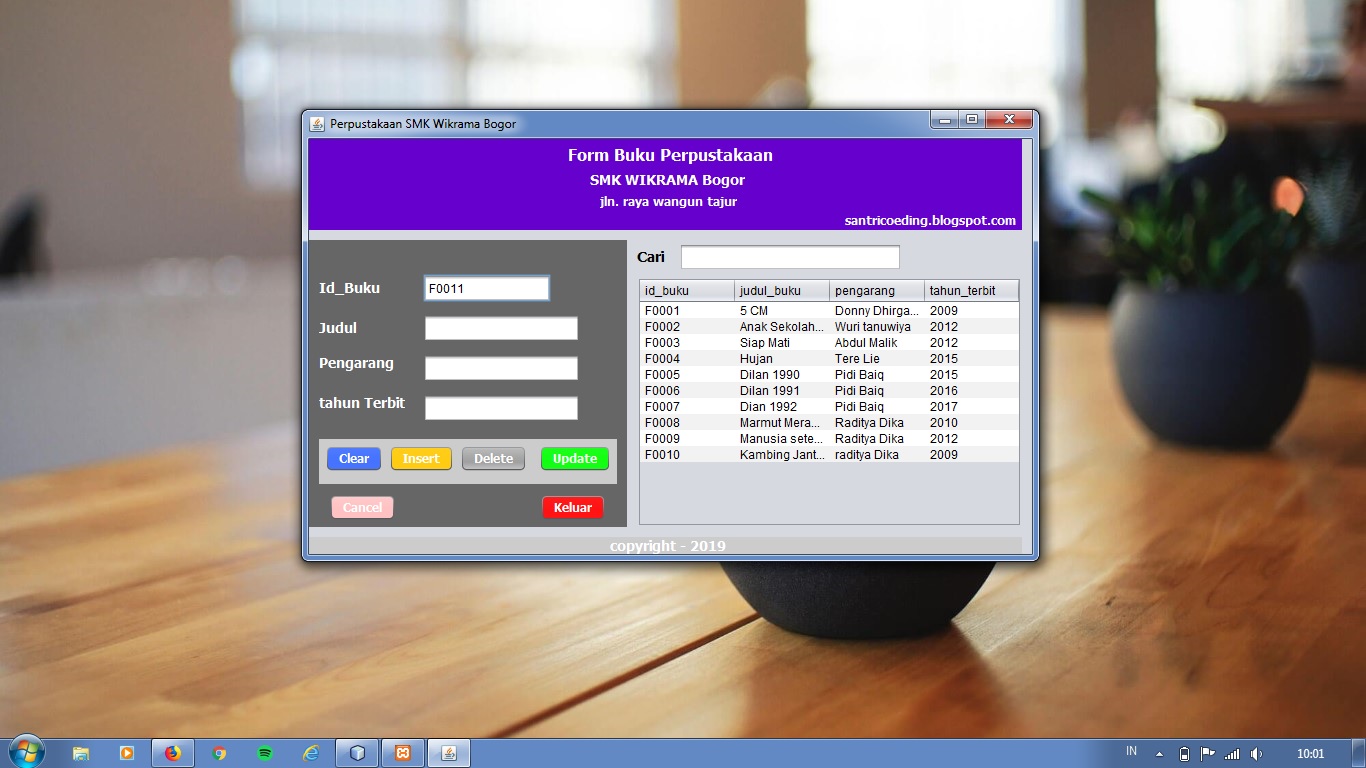This screenshot has height=768, width=1366.
Task: Launch Spotify from the taskbar
Action: 264,752
